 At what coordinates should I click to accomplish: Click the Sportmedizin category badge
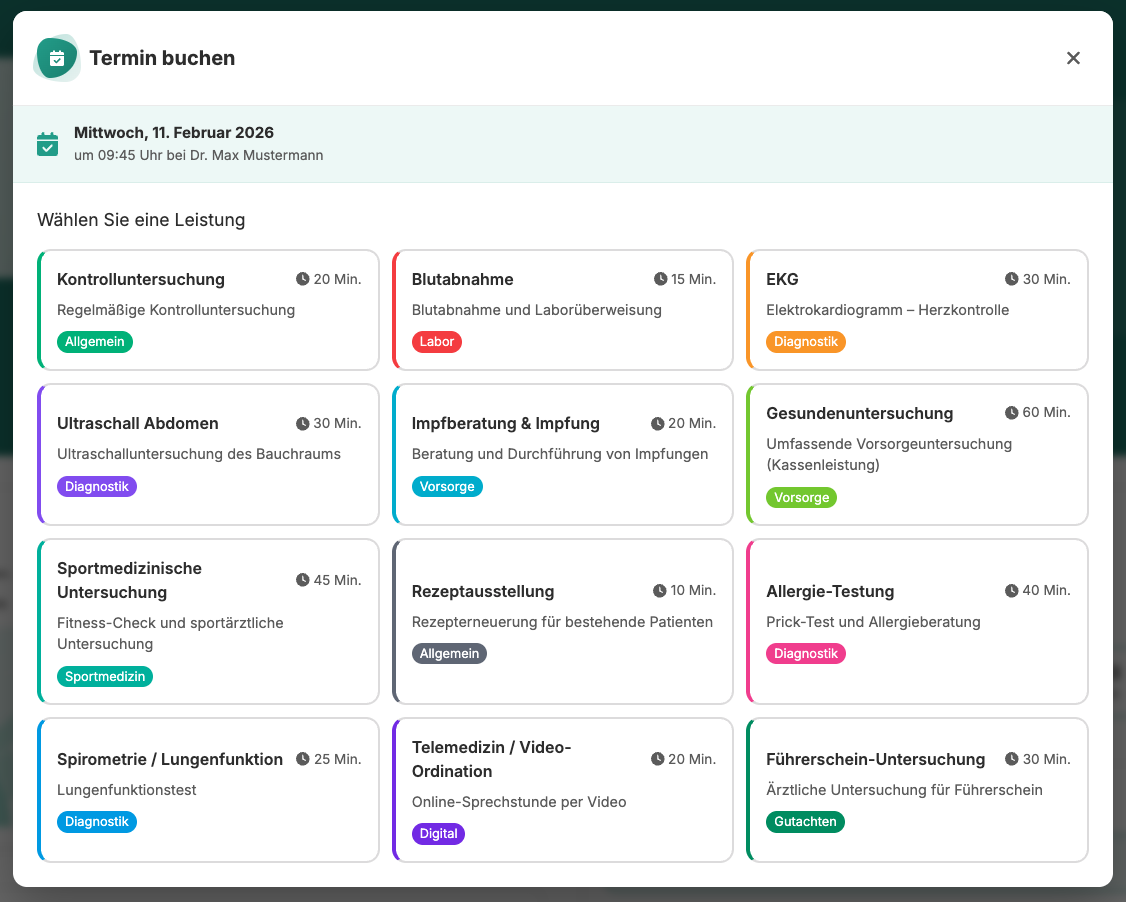pyautogui.click(x=105, y=677)
